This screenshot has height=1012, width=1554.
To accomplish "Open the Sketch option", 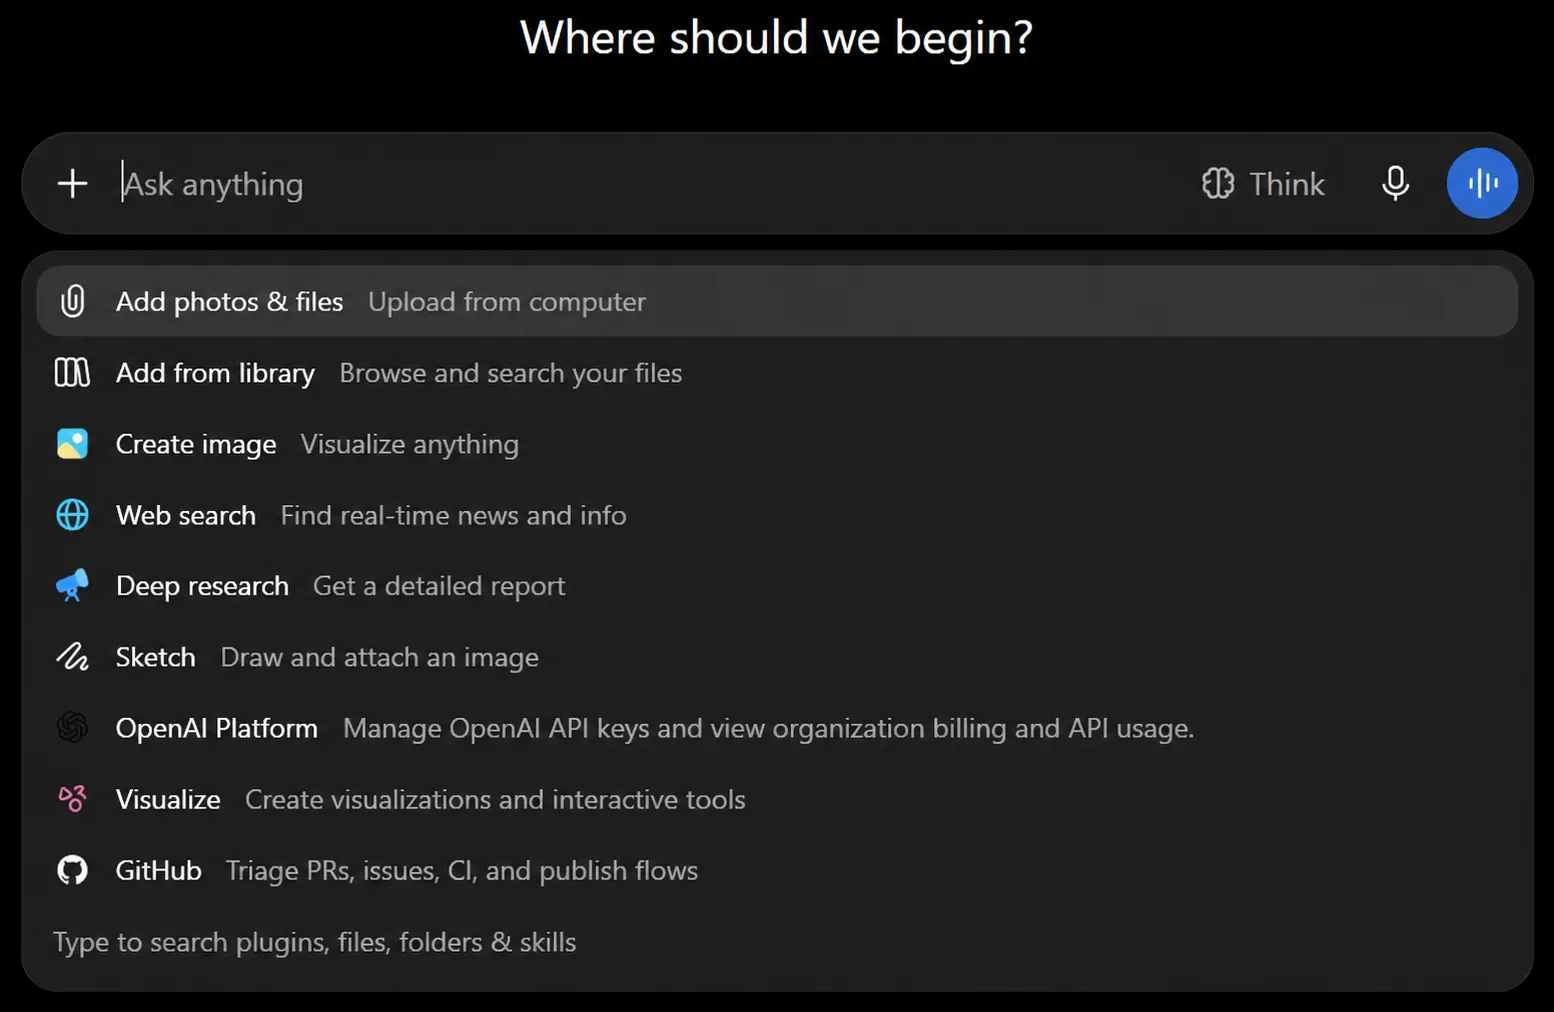I will 777,657.
